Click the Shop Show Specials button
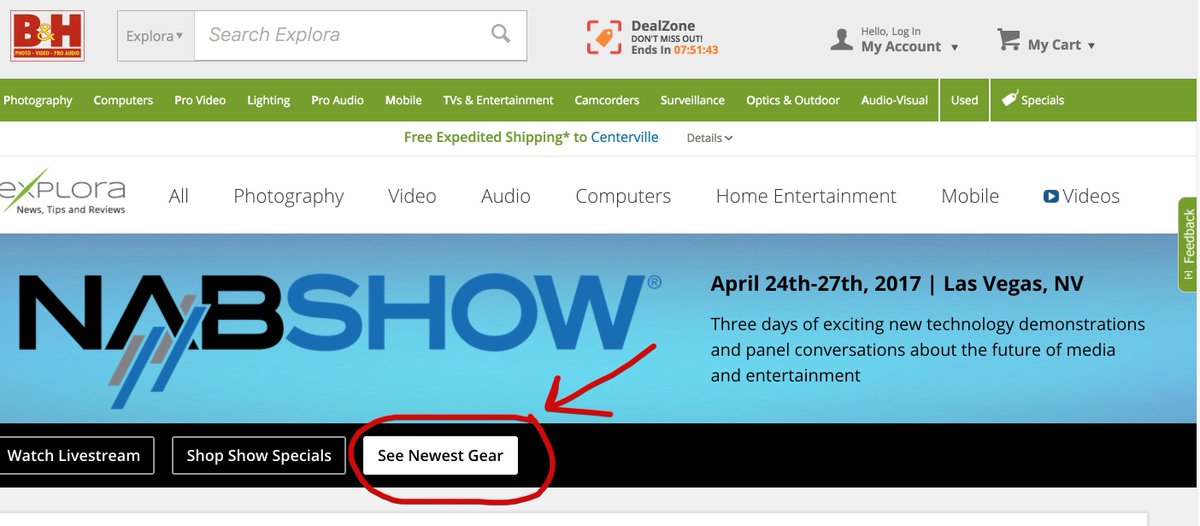Image resolution: width=1200 pixels, height=526 pixels. [x=259, y=455]
